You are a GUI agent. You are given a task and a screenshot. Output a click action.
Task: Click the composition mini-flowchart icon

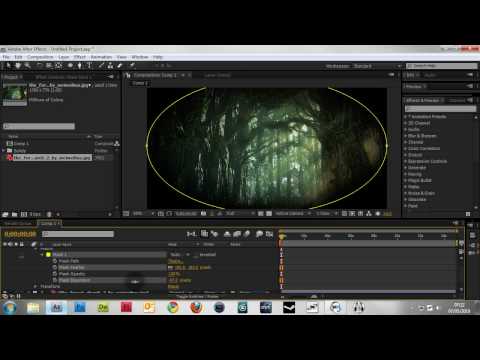[191, 234]
